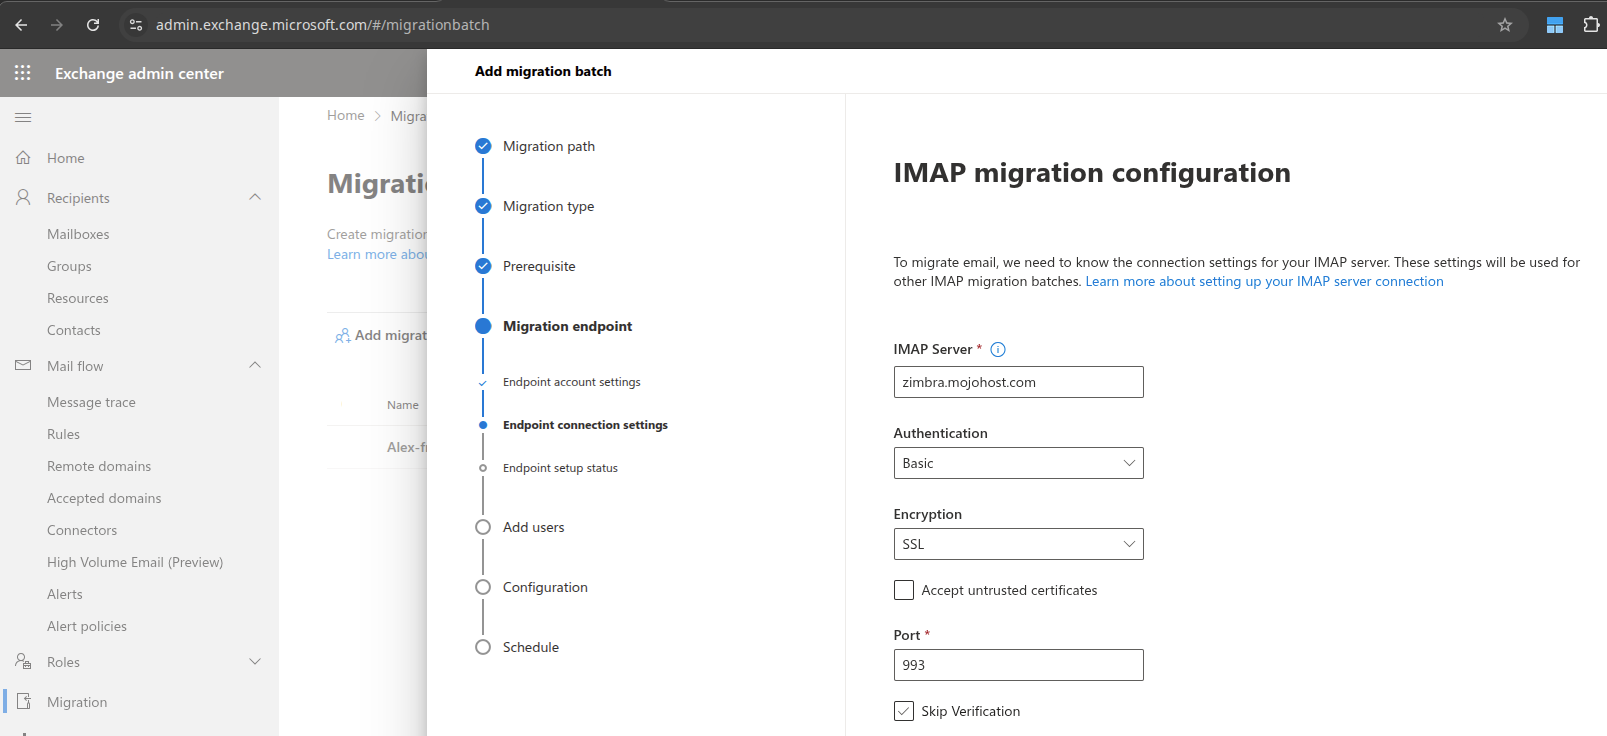Click the Exchange admin center title
Screen dimensions: 1607x736
click(x=139, y=74)
